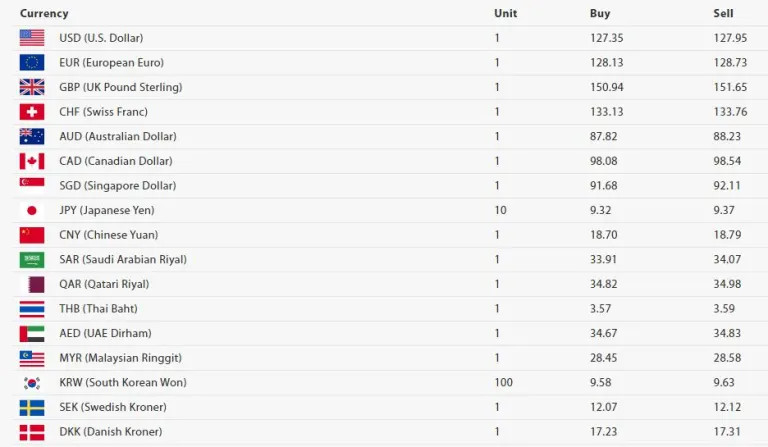Click the QAR (Qatari Riyal) label
Screen dimensions: 768x447
click(104, 284)
